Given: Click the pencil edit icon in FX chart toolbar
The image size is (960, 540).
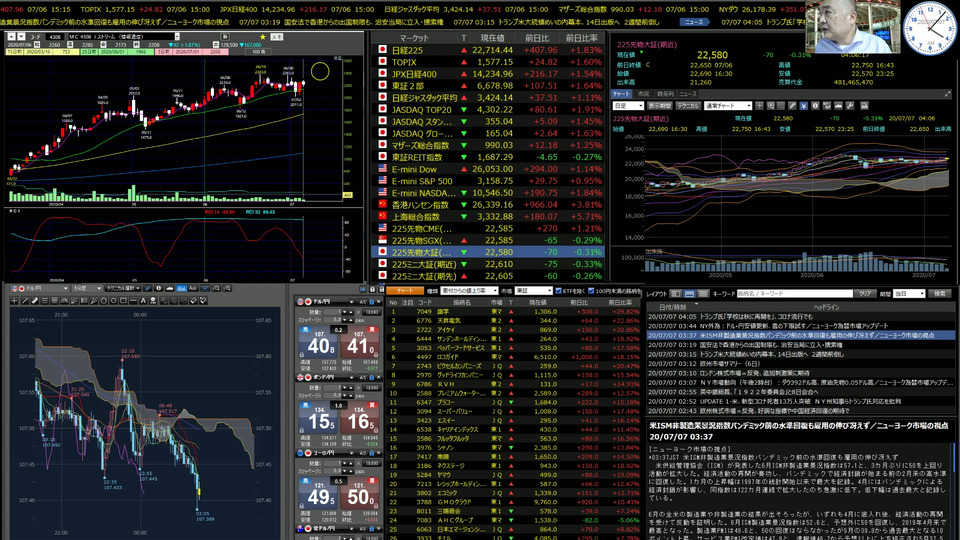Looking at the screenshot, I should [x=148, y=288].
